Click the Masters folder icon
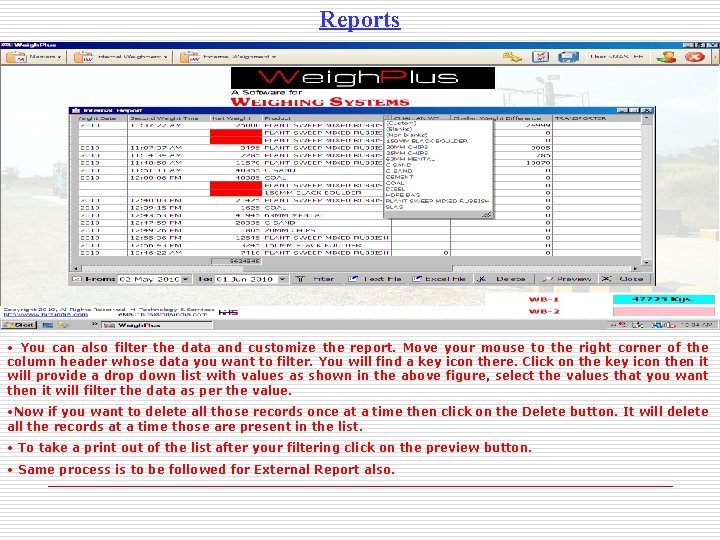 pos(16,57)
